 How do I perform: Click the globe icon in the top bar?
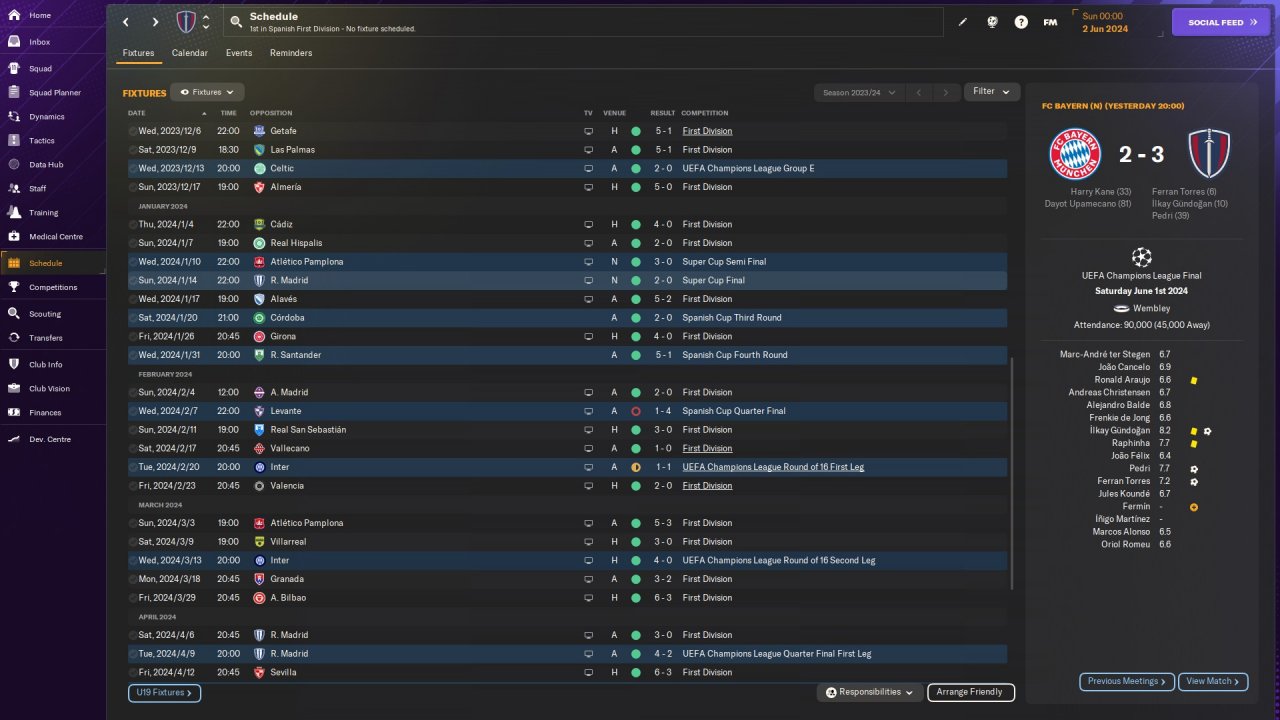pos(992,22)
